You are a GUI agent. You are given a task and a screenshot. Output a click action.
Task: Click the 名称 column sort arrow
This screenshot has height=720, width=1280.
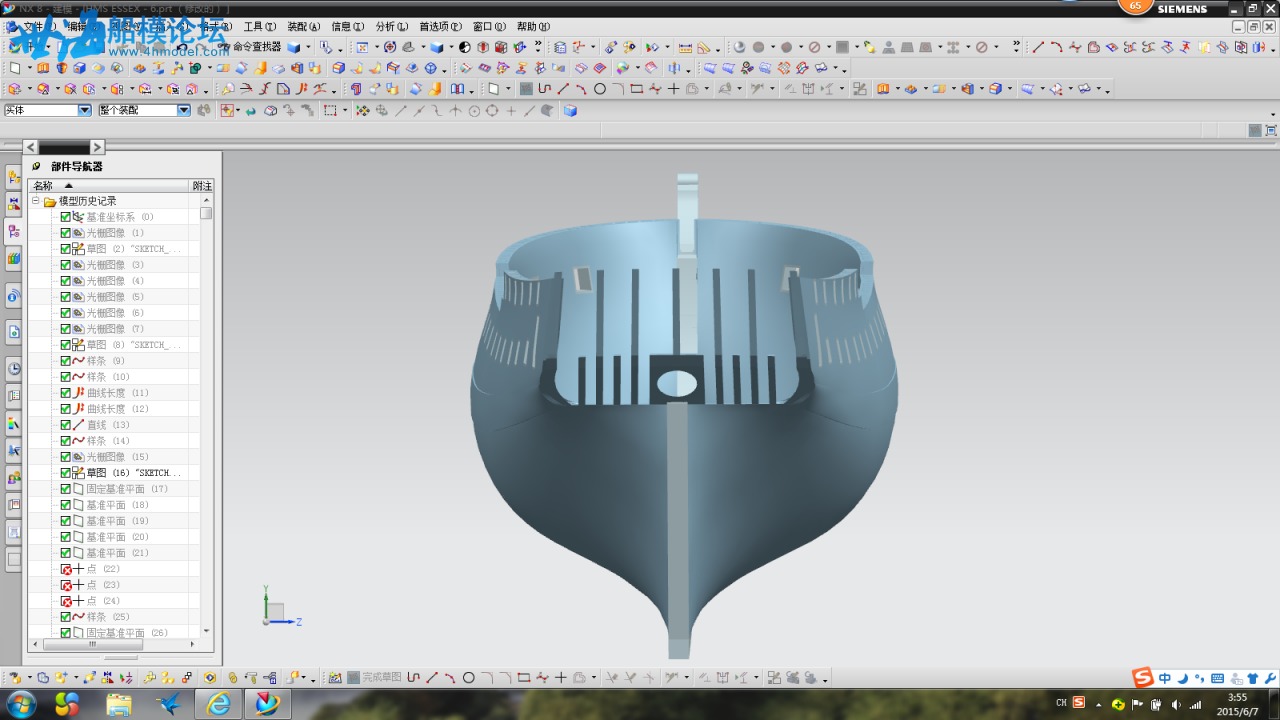click(69, 185)
